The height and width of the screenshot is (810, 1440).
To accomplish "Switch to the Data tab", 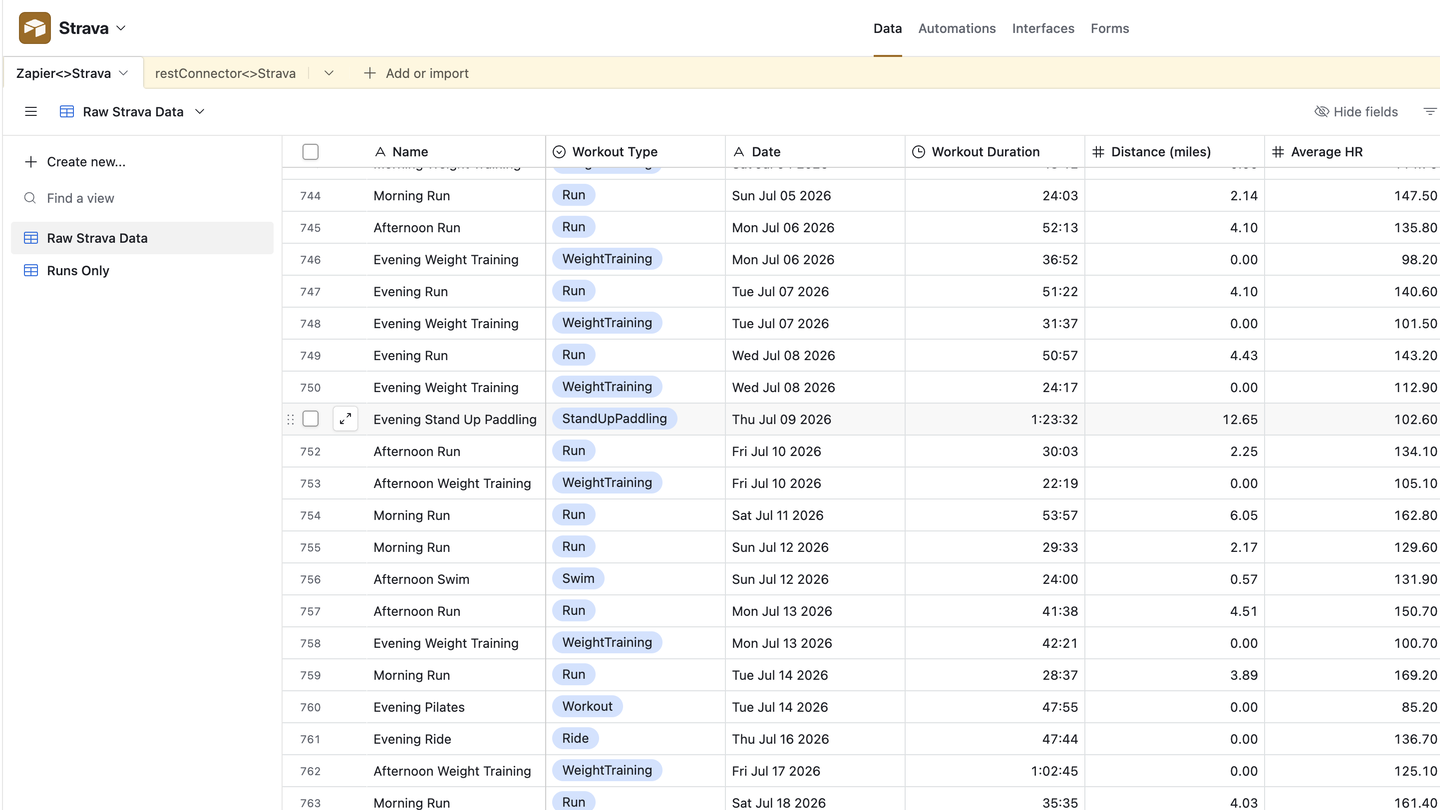I will coord(887,28).
